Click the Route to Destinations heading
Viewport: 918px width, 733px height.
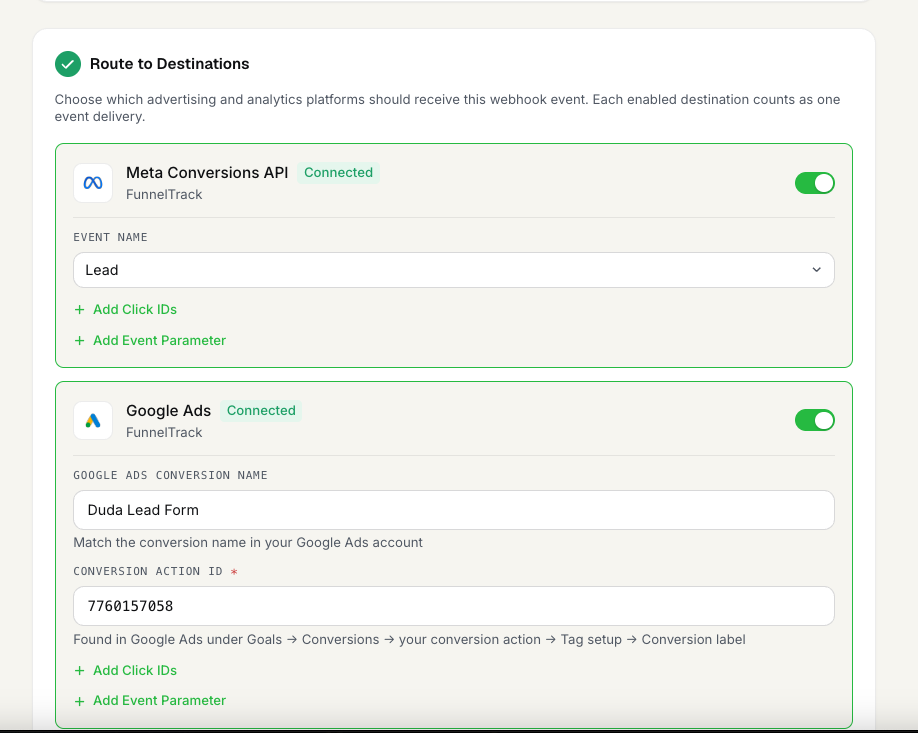coord(169,64)
